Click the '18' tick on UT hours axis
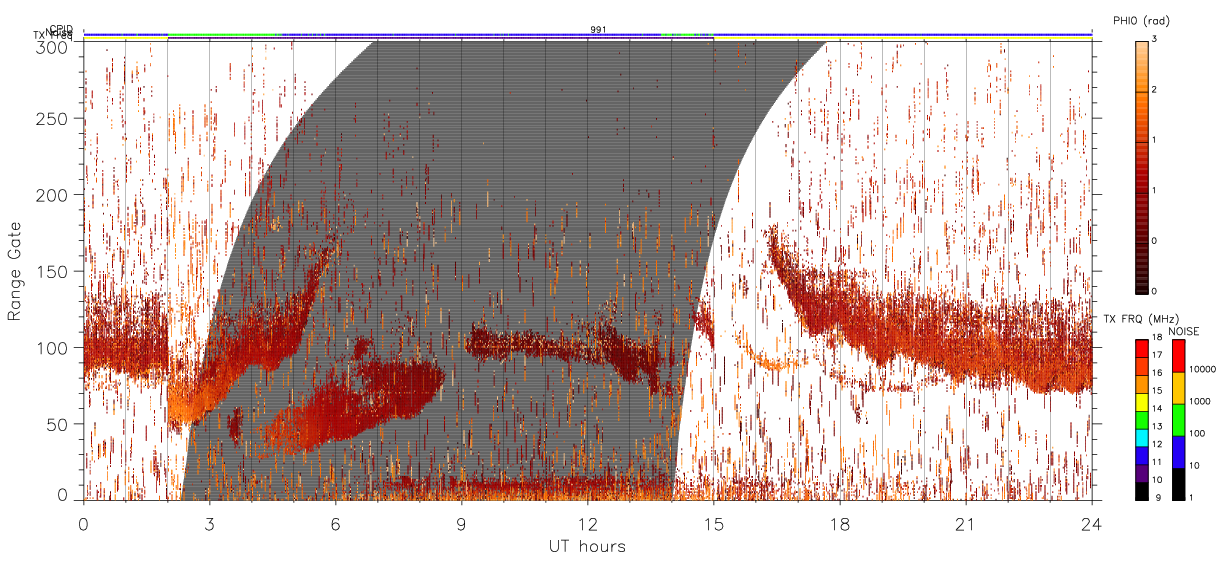The image size is (1228, 567). (839, 524)
